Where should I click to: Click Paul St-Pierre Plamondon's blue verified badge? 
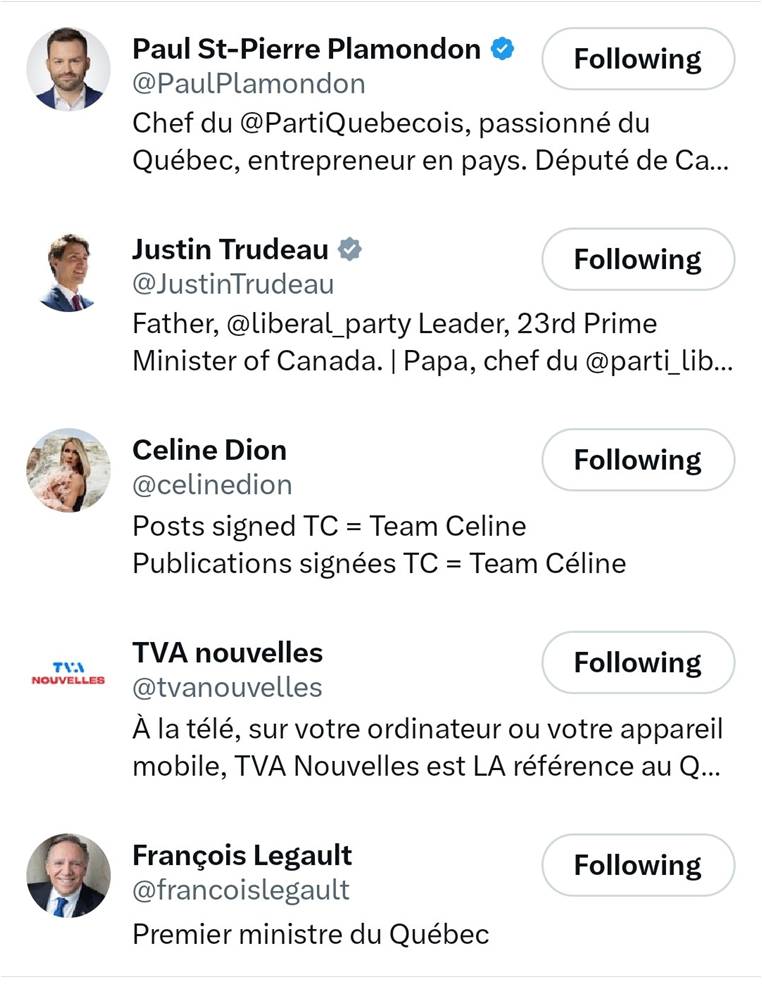tap(502, 48)
